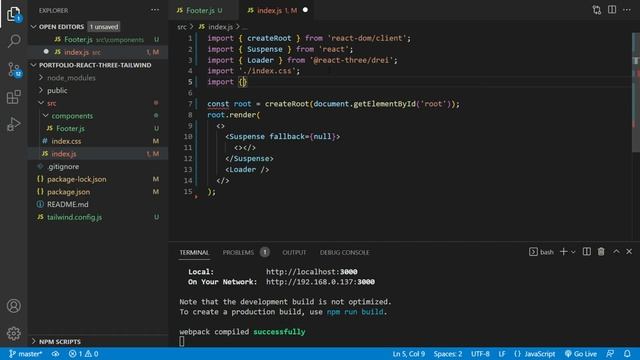Click the src breadcrumb segment

182,27
